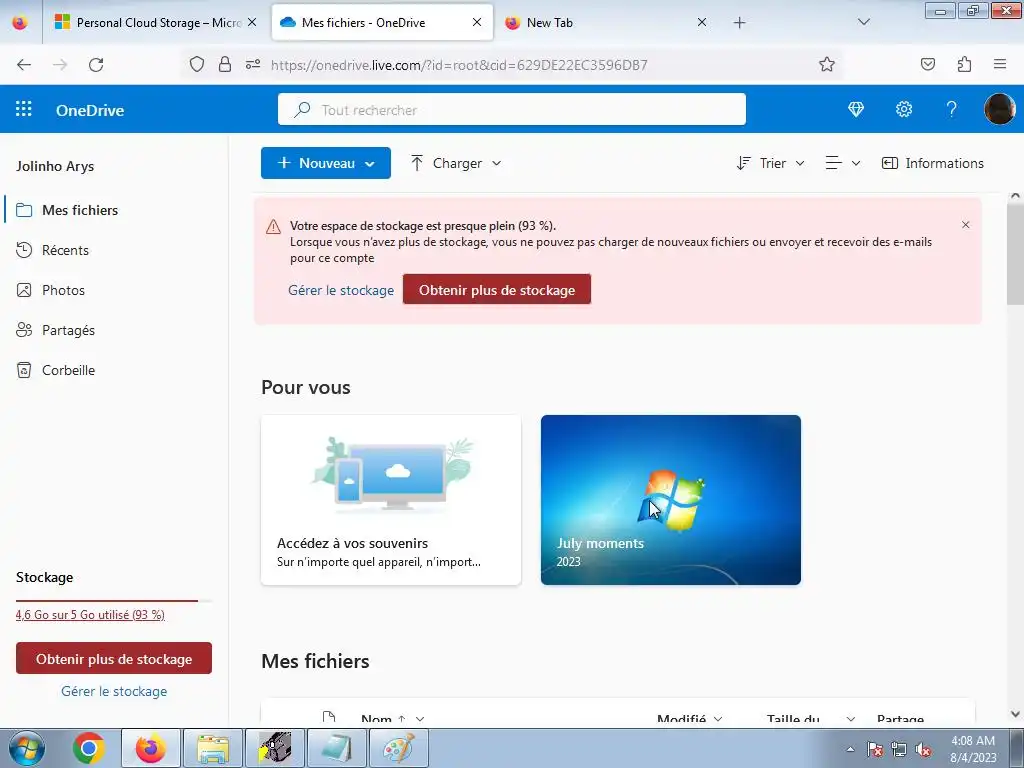The width and height of the screenshot is (1024, 768).
Task: Open Firefox View icon at left of tab strip
Action: coord(20,22)
